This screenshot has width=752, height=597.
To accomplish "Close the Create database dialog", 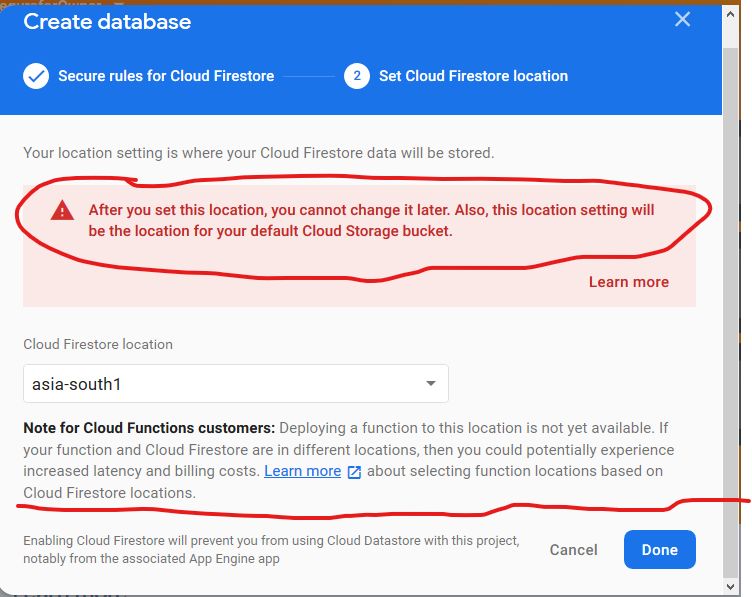I will click(683, 19).
